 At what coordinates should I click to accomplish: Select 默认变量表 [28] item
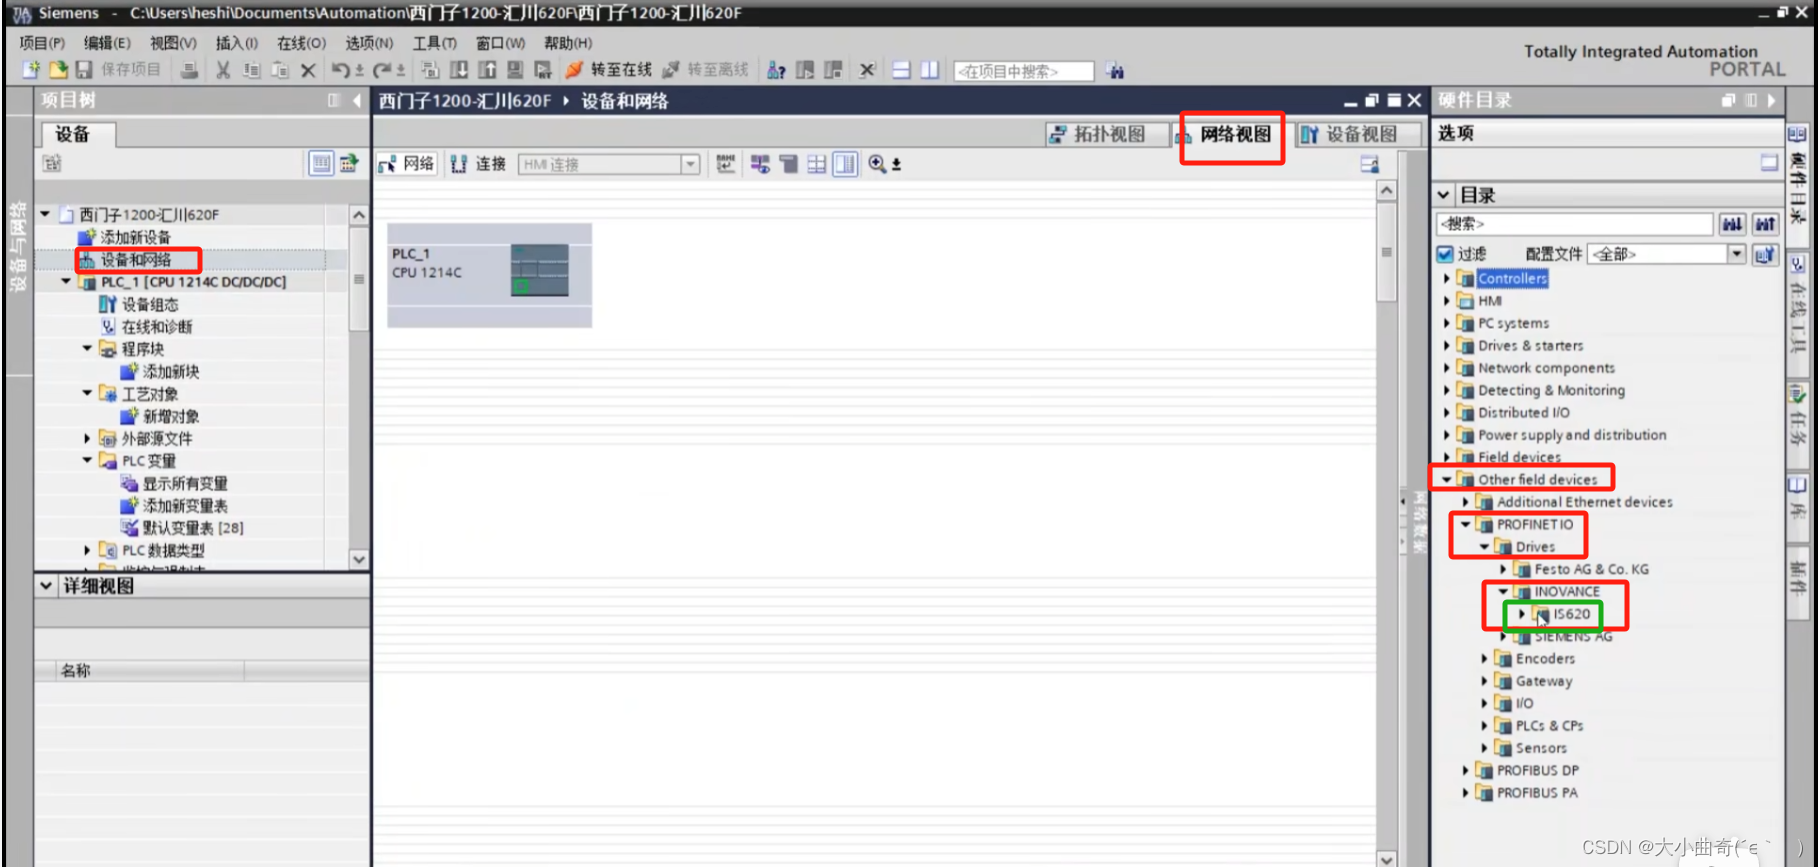click(193, 528)
